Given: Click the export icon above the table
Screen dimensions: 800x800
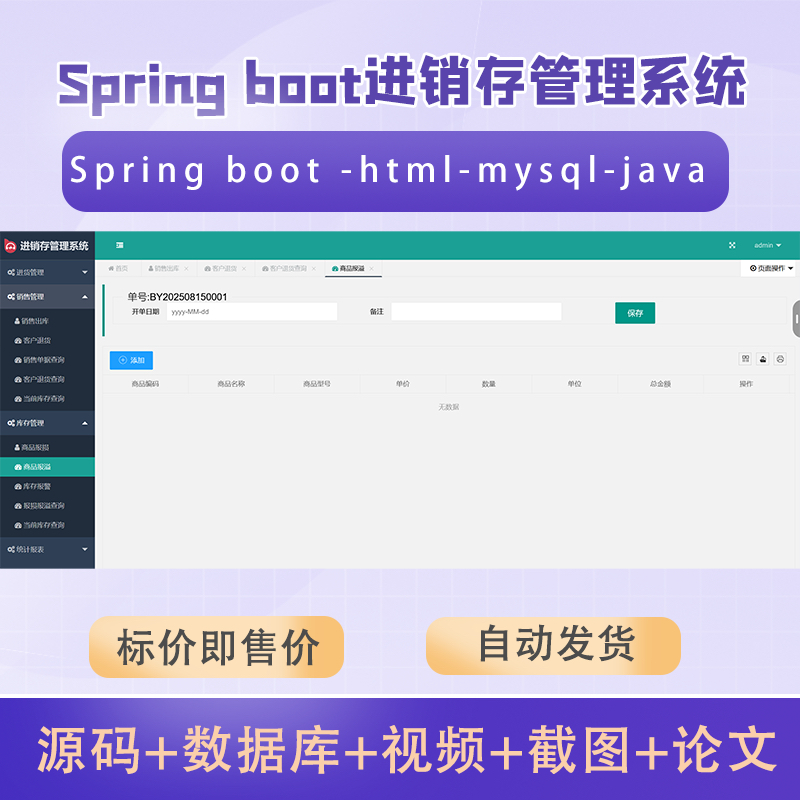Looking at the screenshot, I should [763, 359].
